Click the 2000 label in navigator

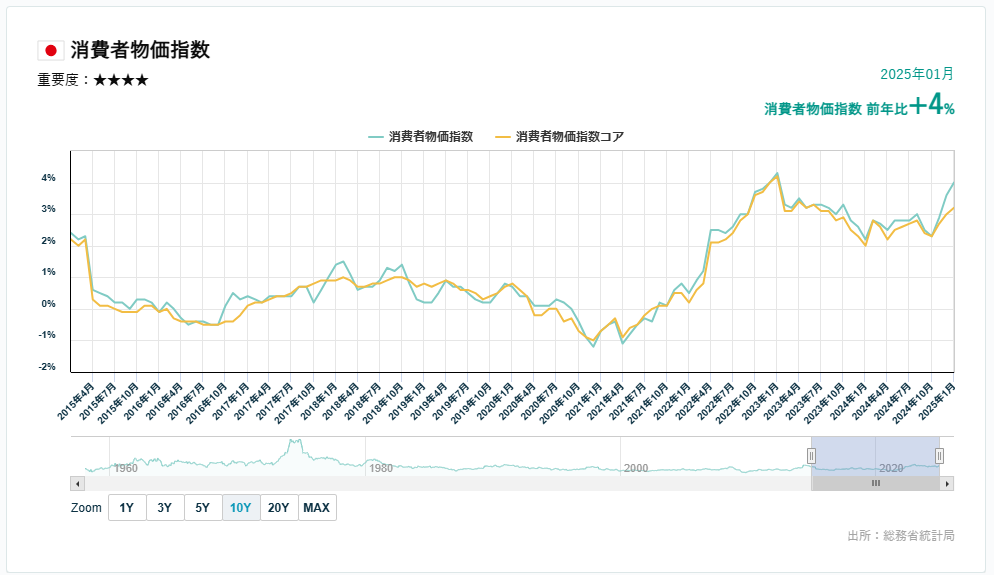[x=636, y=468]
